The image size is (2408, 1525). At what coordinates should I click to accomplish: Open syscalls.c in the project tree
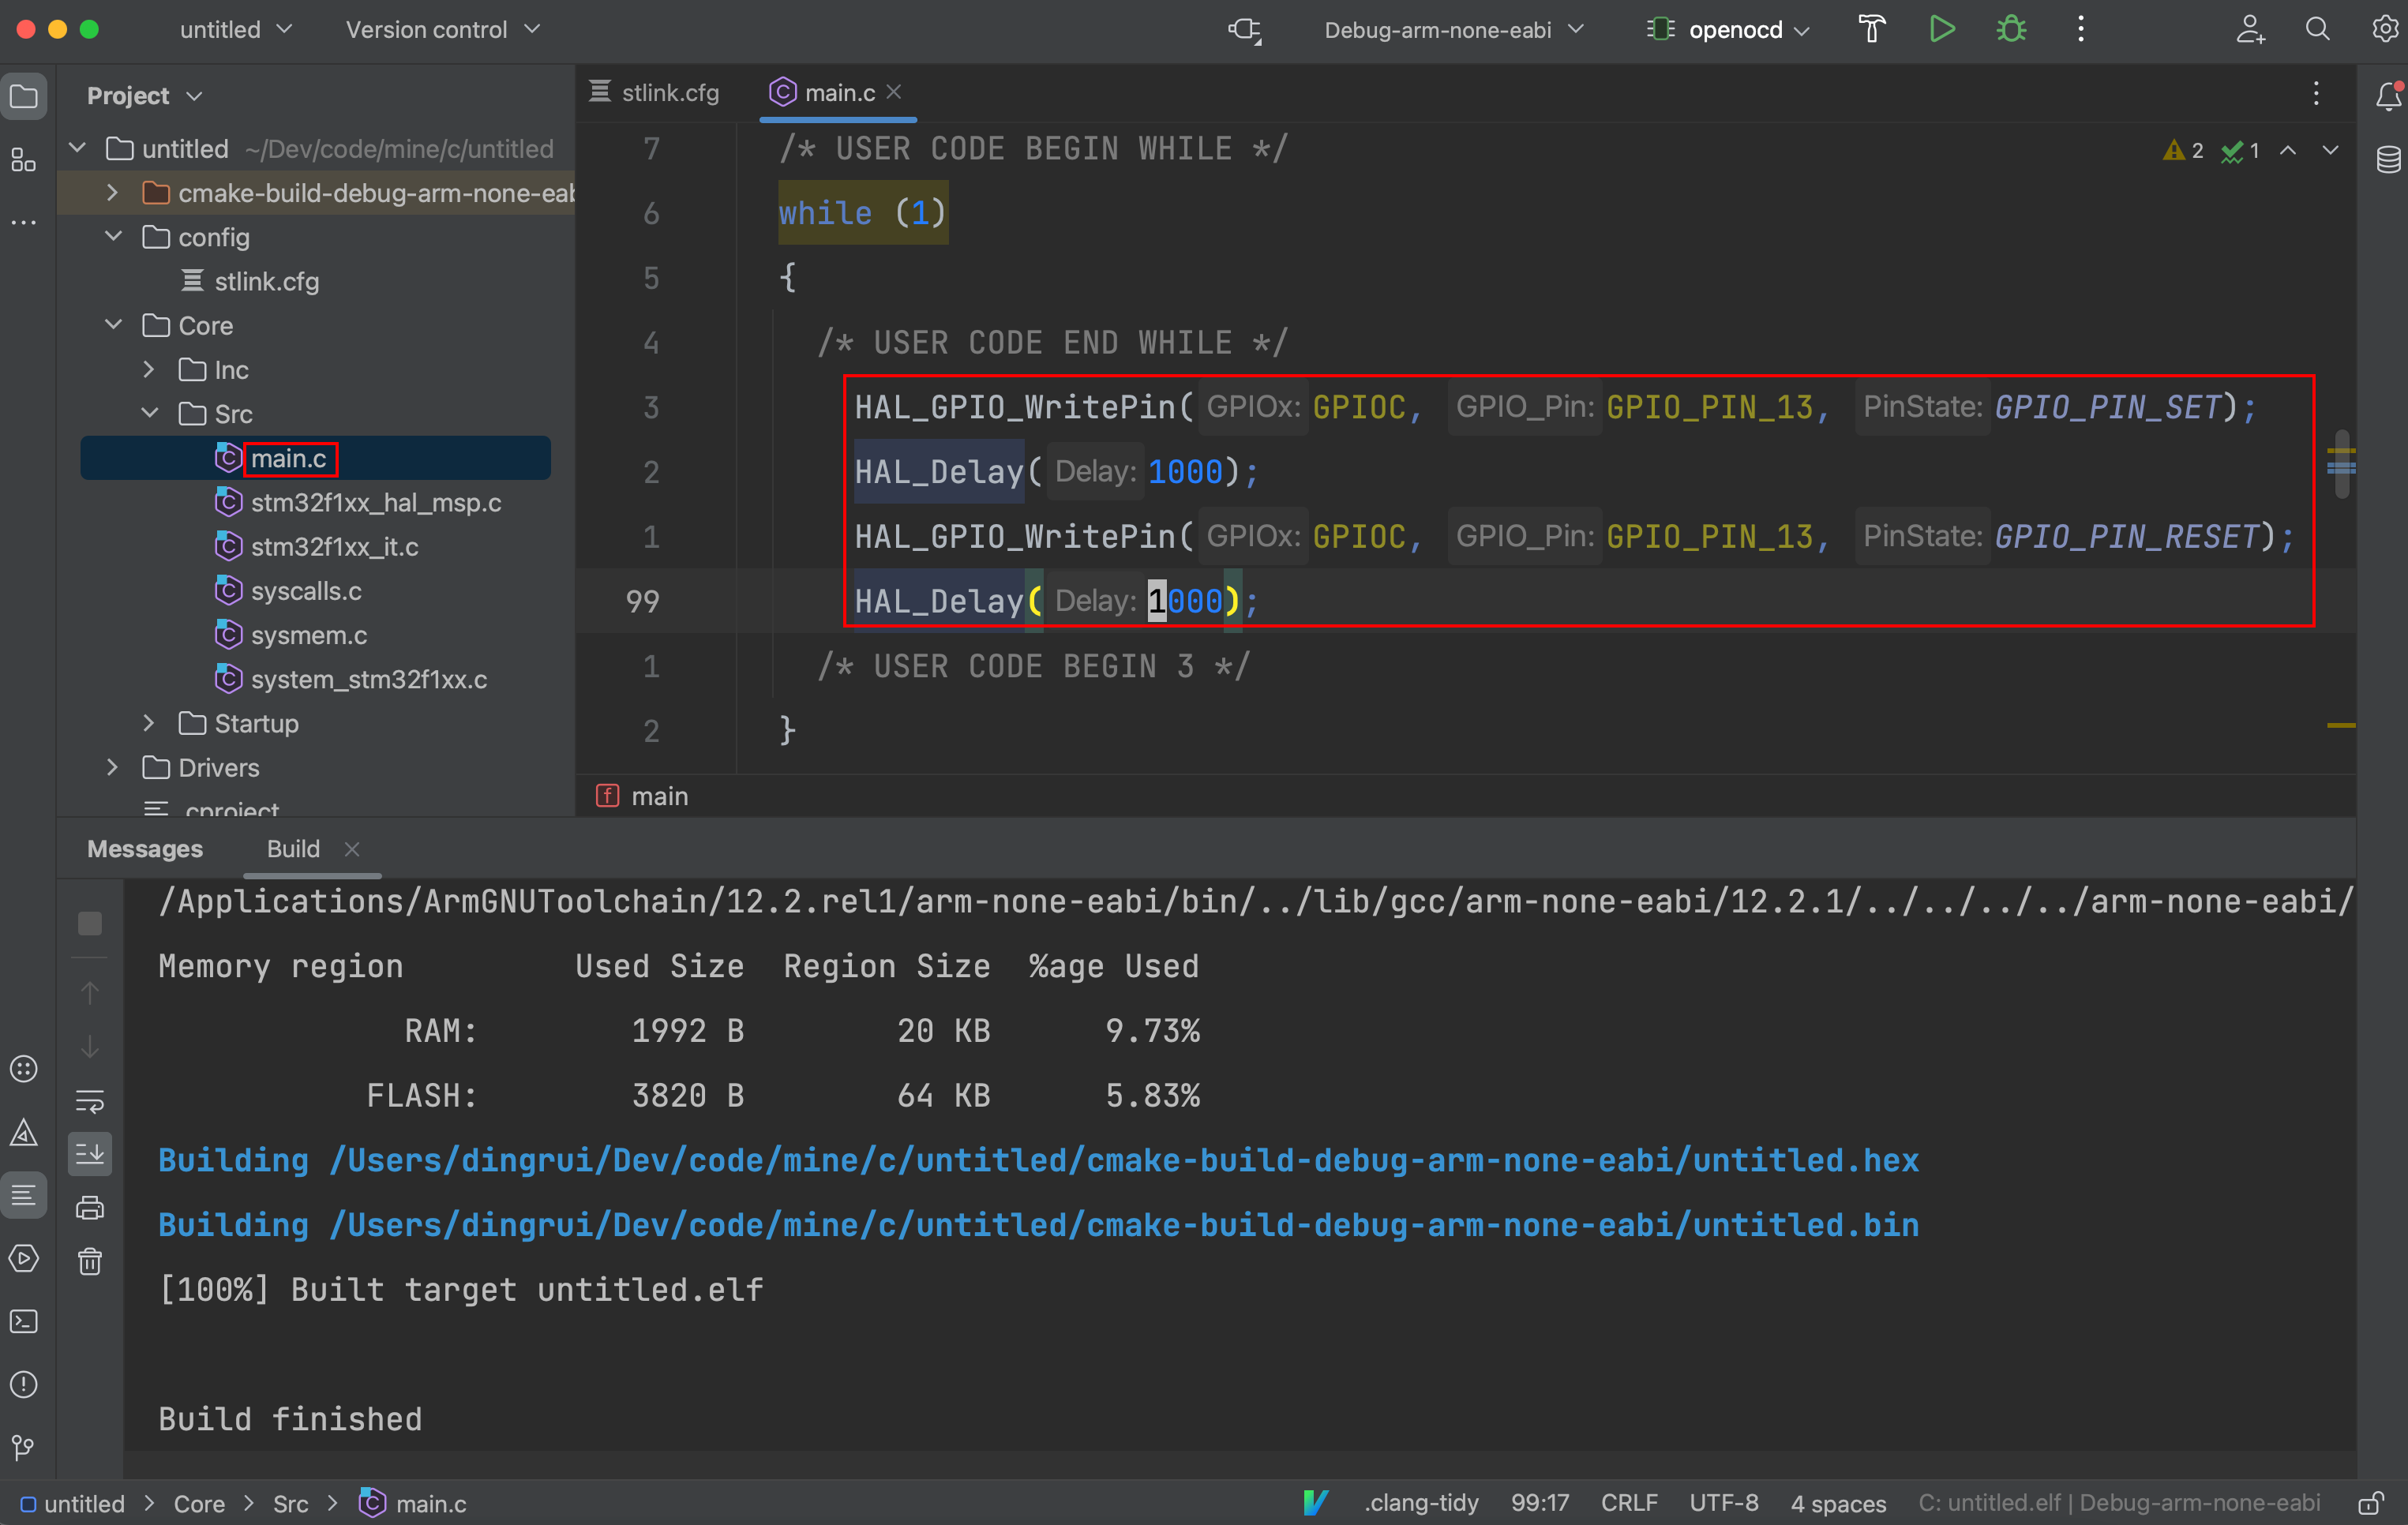pos(305,591)
